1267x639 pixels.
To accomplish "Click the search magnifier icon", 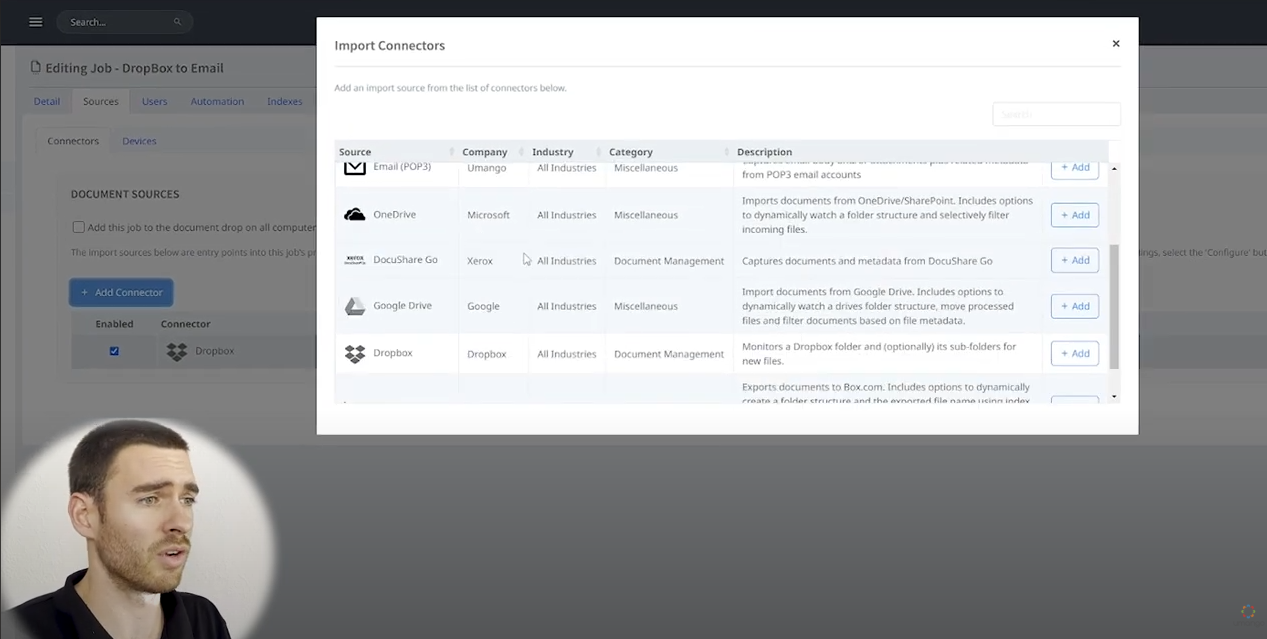I will [178, 21].
